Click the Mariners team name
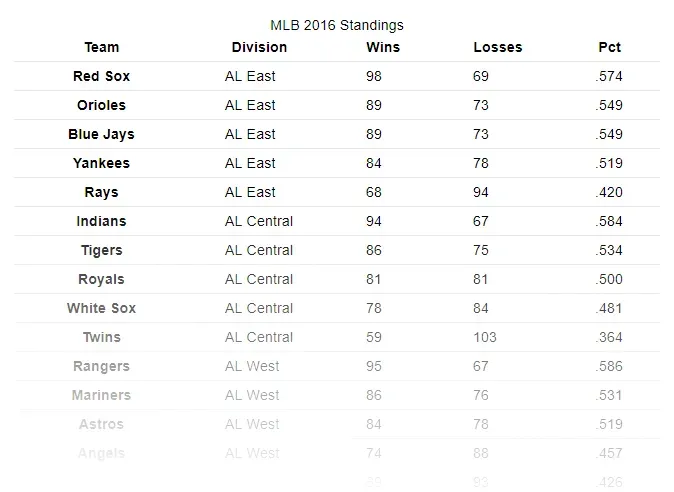The image size is (674, 492). (102, 395)
